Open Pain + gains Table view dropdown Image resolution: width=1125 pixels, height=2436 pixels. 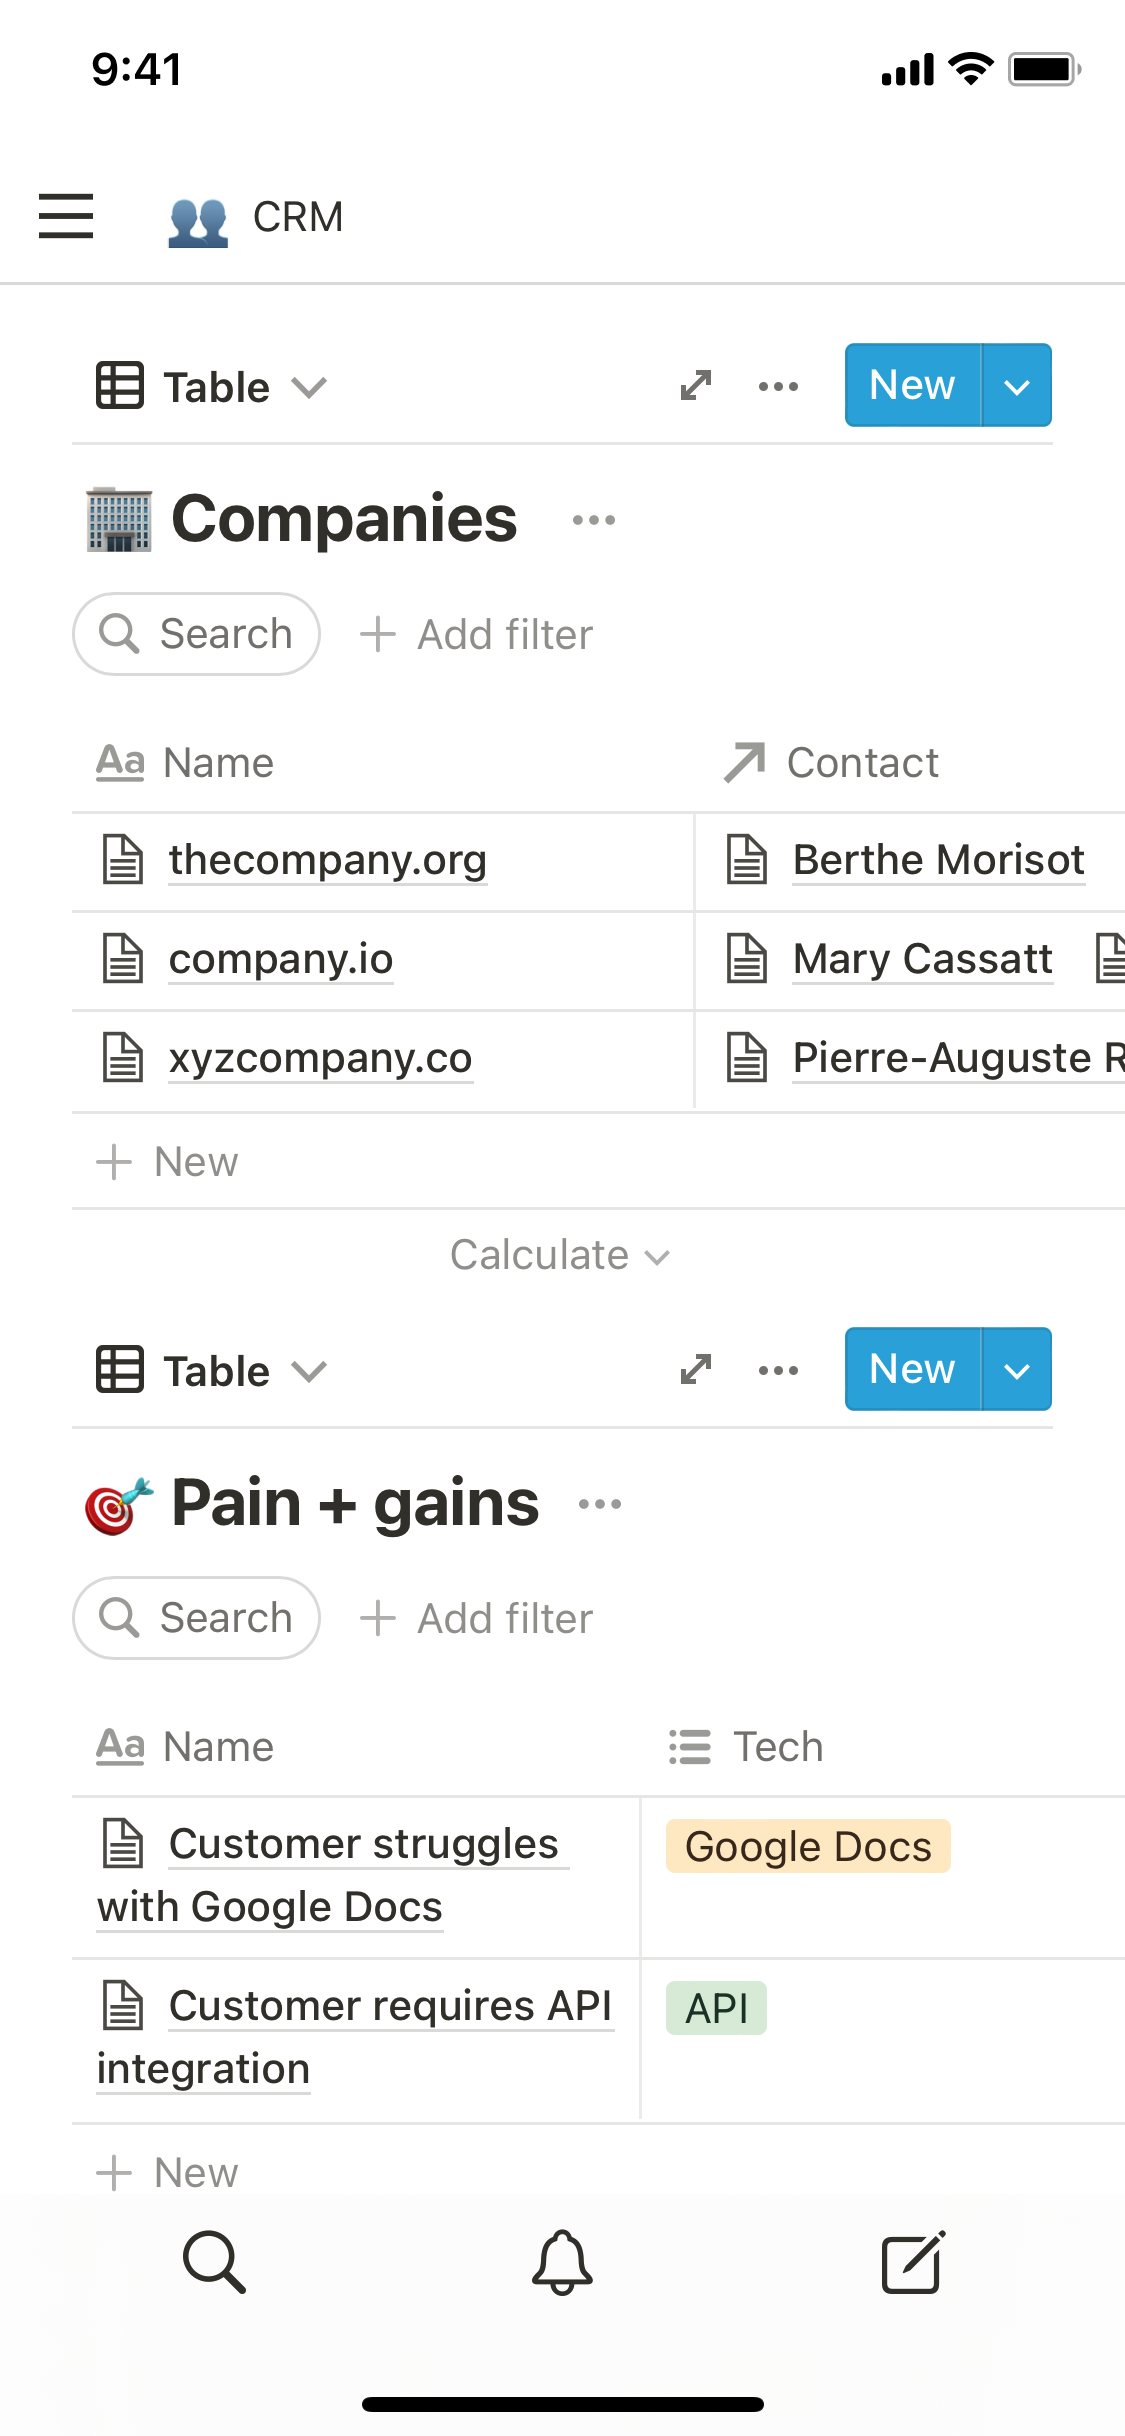[212, 1371]
